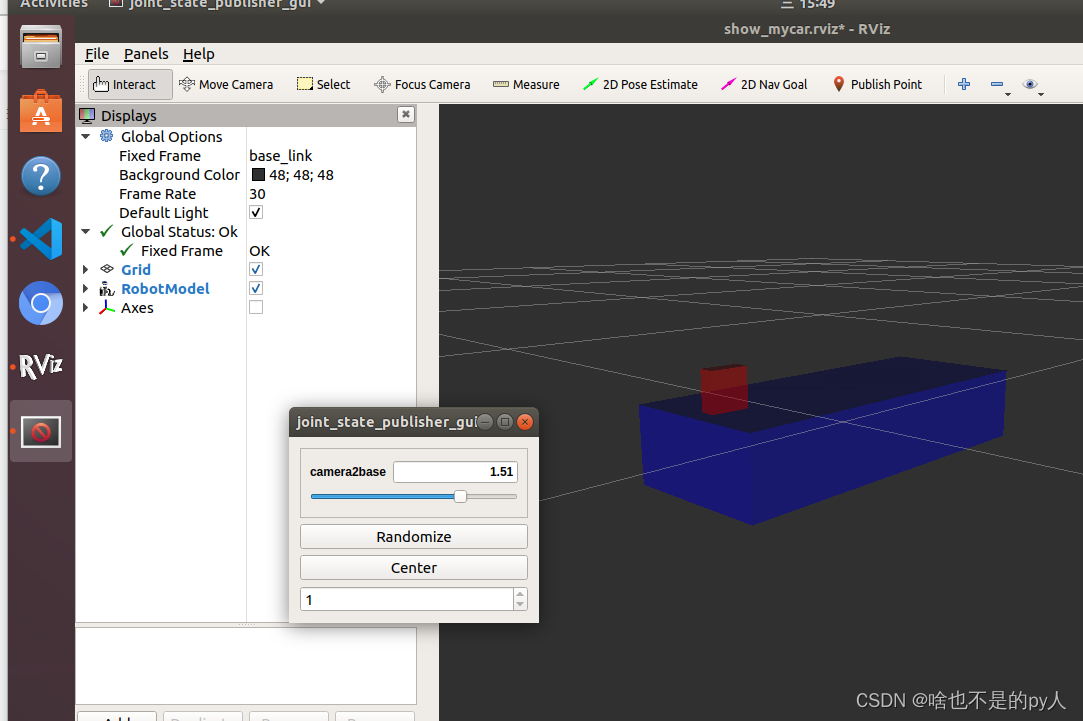Enable the Axes display checkbox
The image size is (1083, 721).
[256, 307]
